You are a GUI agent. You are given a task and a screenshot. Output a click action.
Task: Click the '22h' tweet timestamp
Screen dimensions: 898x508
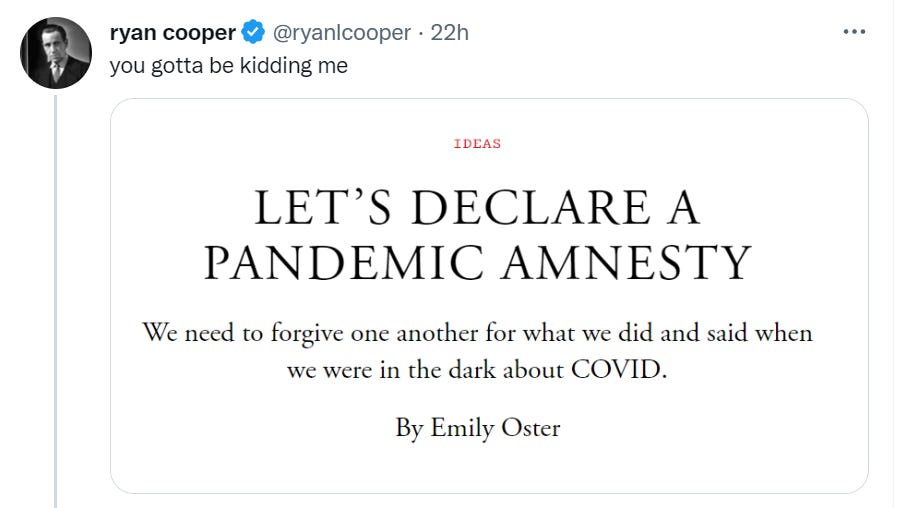[449, 33]
